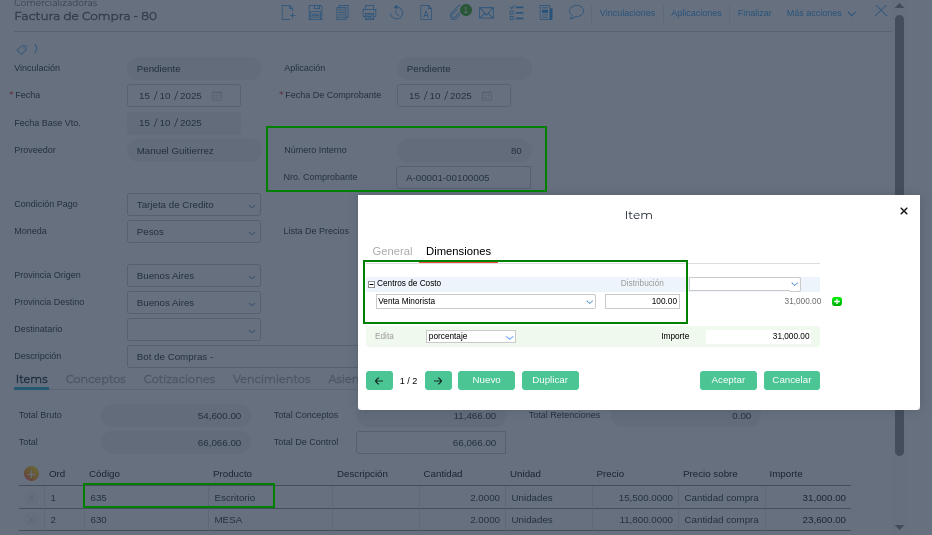This screenshot has width=932, height=535.
Task: Click the save diskette icon in toolbar
Action: 315,13
